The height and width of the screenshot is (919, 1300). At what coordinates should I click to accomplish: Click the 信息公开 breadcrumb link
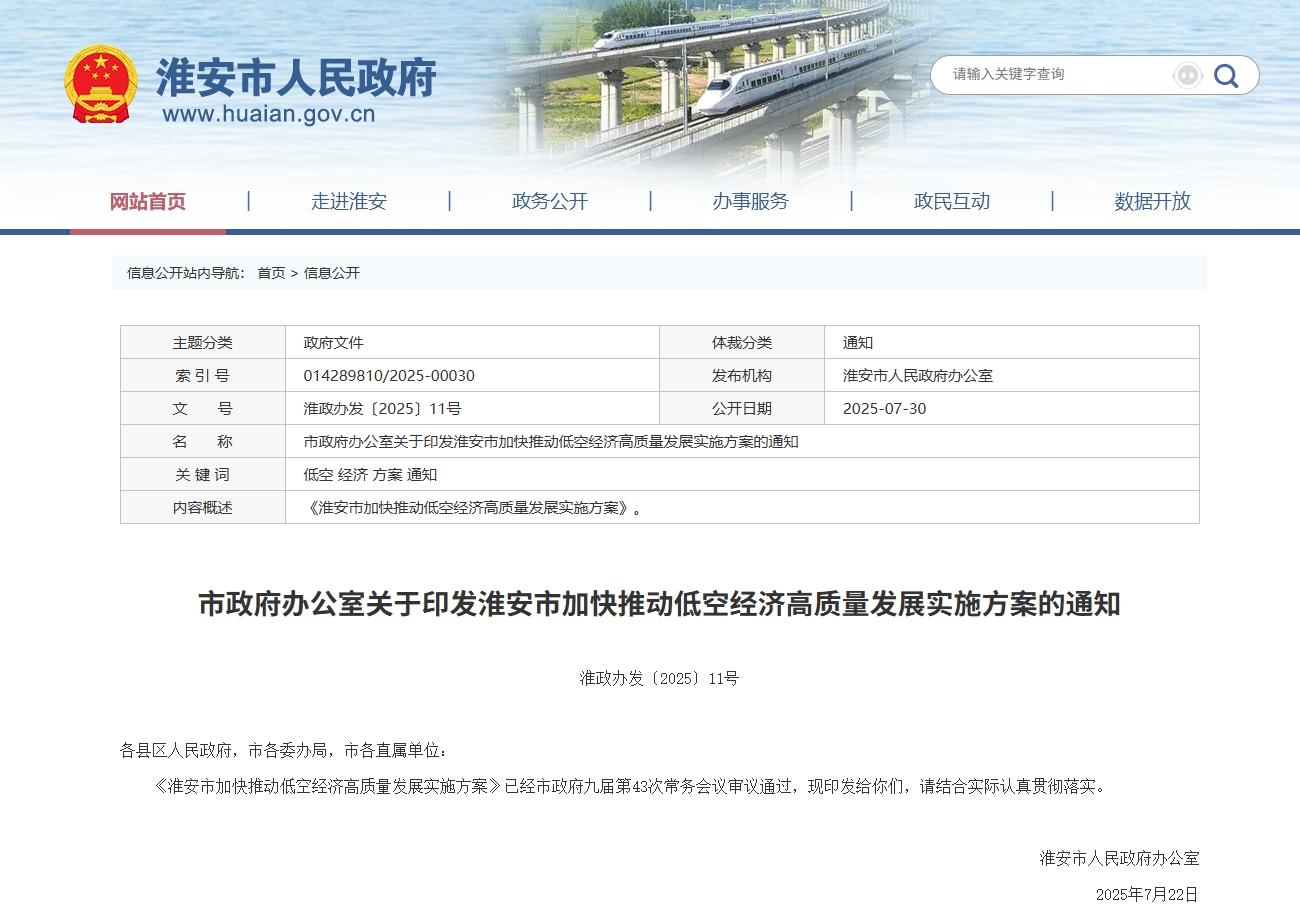(332, 273)
